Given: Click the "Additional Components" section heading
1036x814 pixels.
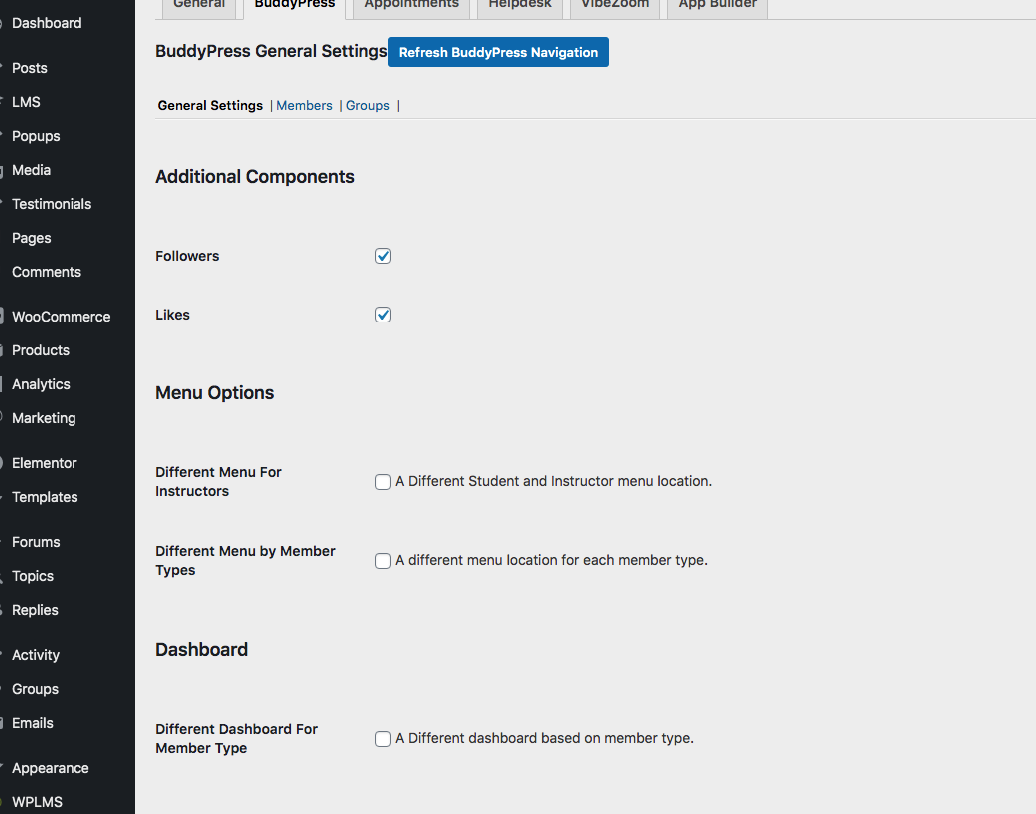Looking at the screenshot, I should 255,177.
